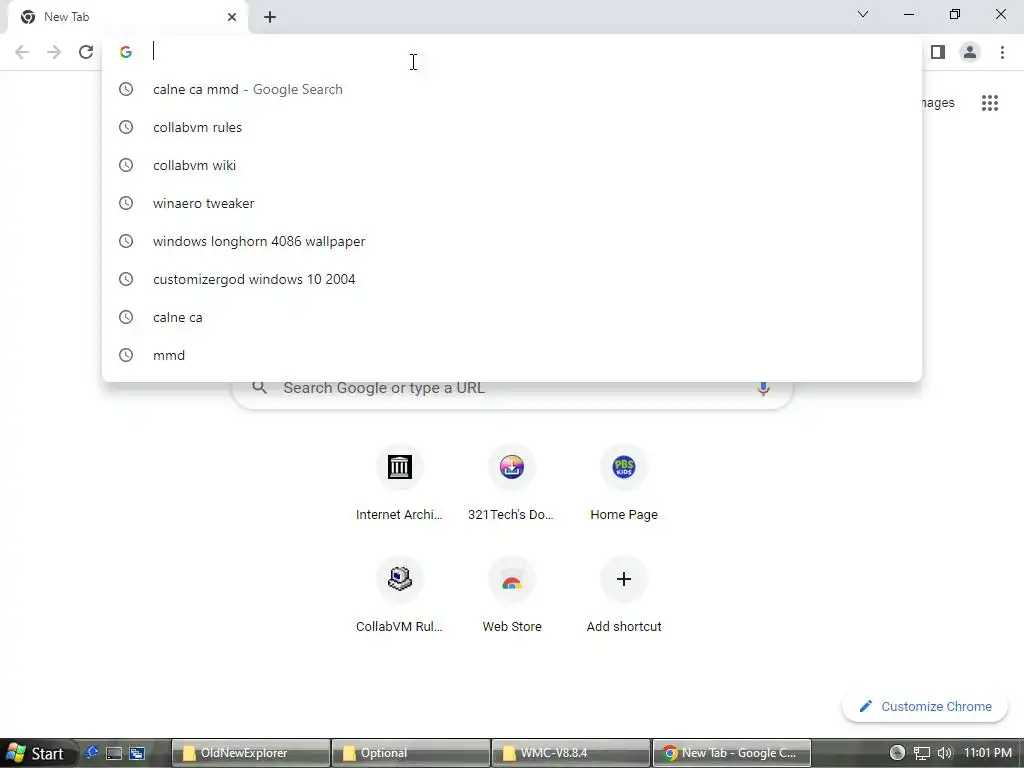This screenshot has height=768, width=1024.
Task: Reload the page with the refresh icon
Action: [x=86, y=52]
